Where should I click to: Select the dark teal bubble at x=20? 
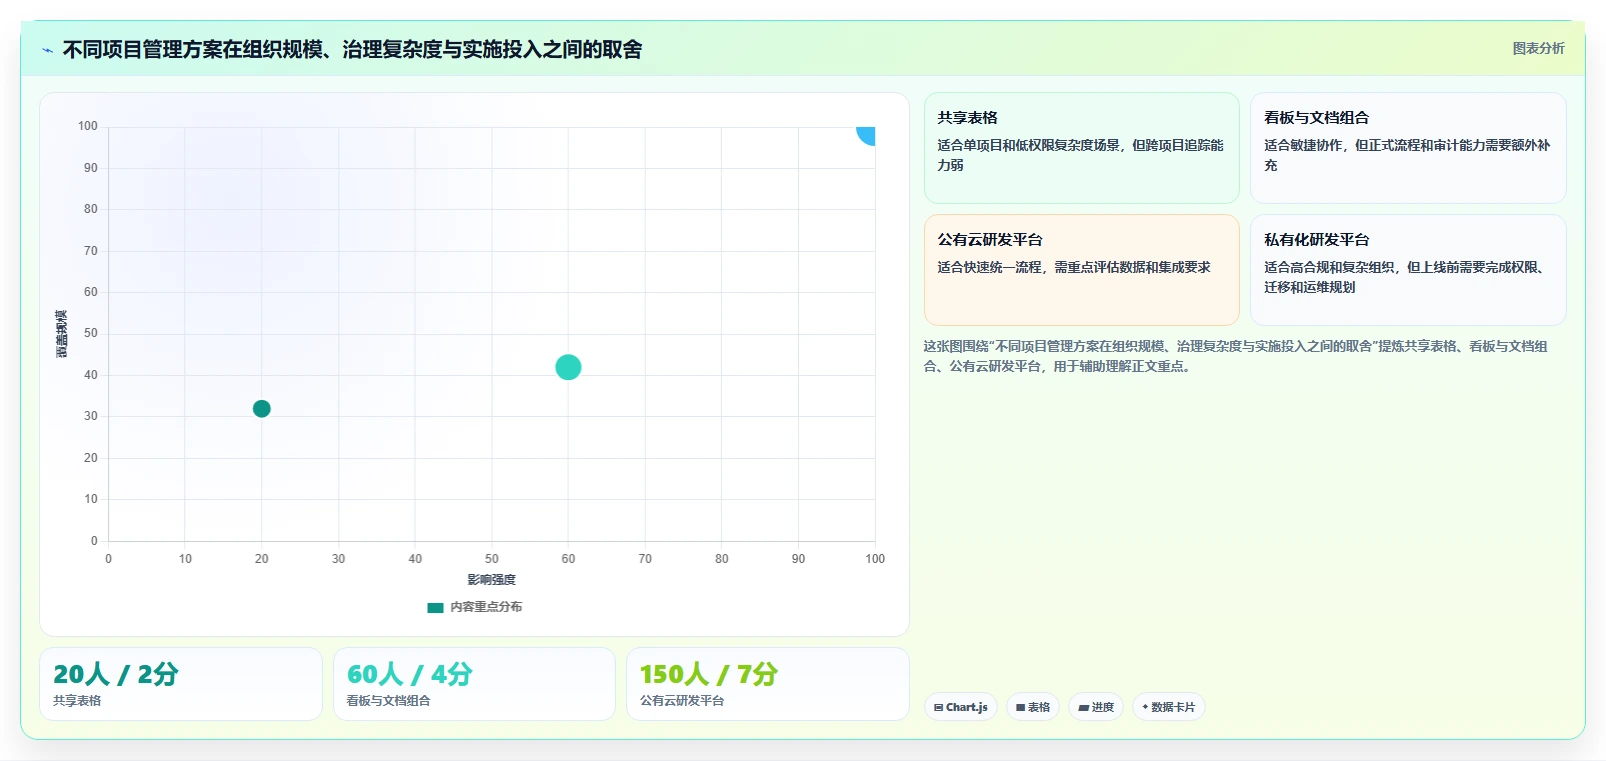point(262,409)
